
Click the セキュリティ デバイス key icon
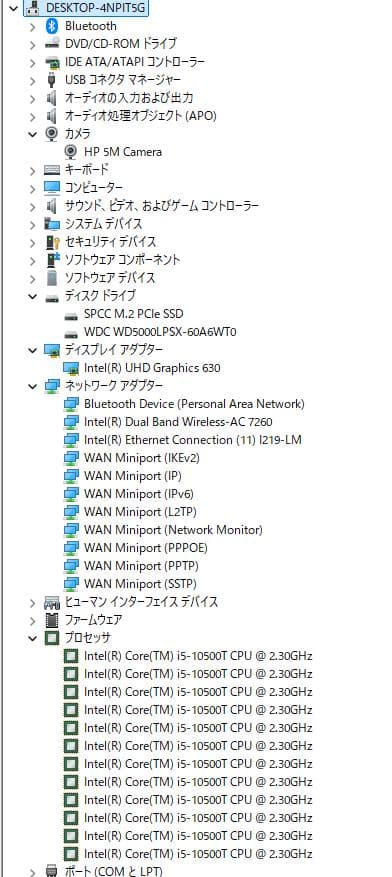coord(52,242)
